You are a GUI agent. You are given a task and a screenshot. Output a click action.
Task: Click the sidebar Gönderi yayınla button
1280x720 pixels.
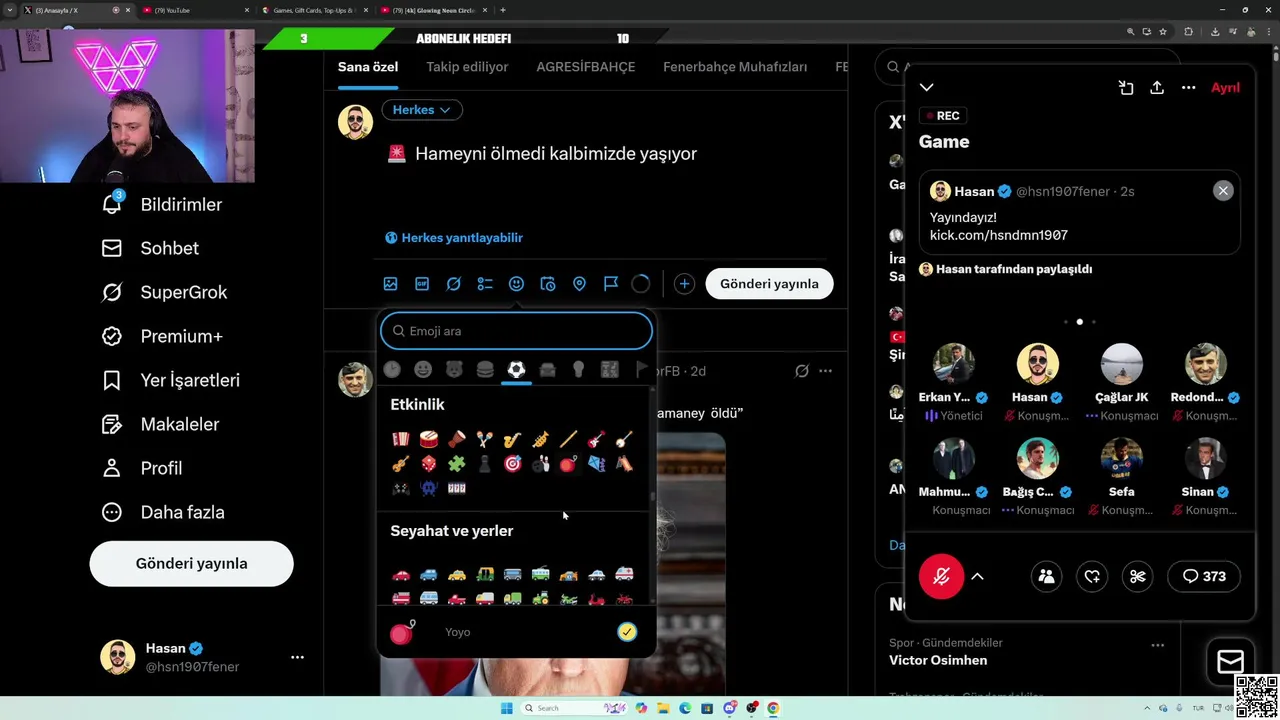[x=191, y=563]
